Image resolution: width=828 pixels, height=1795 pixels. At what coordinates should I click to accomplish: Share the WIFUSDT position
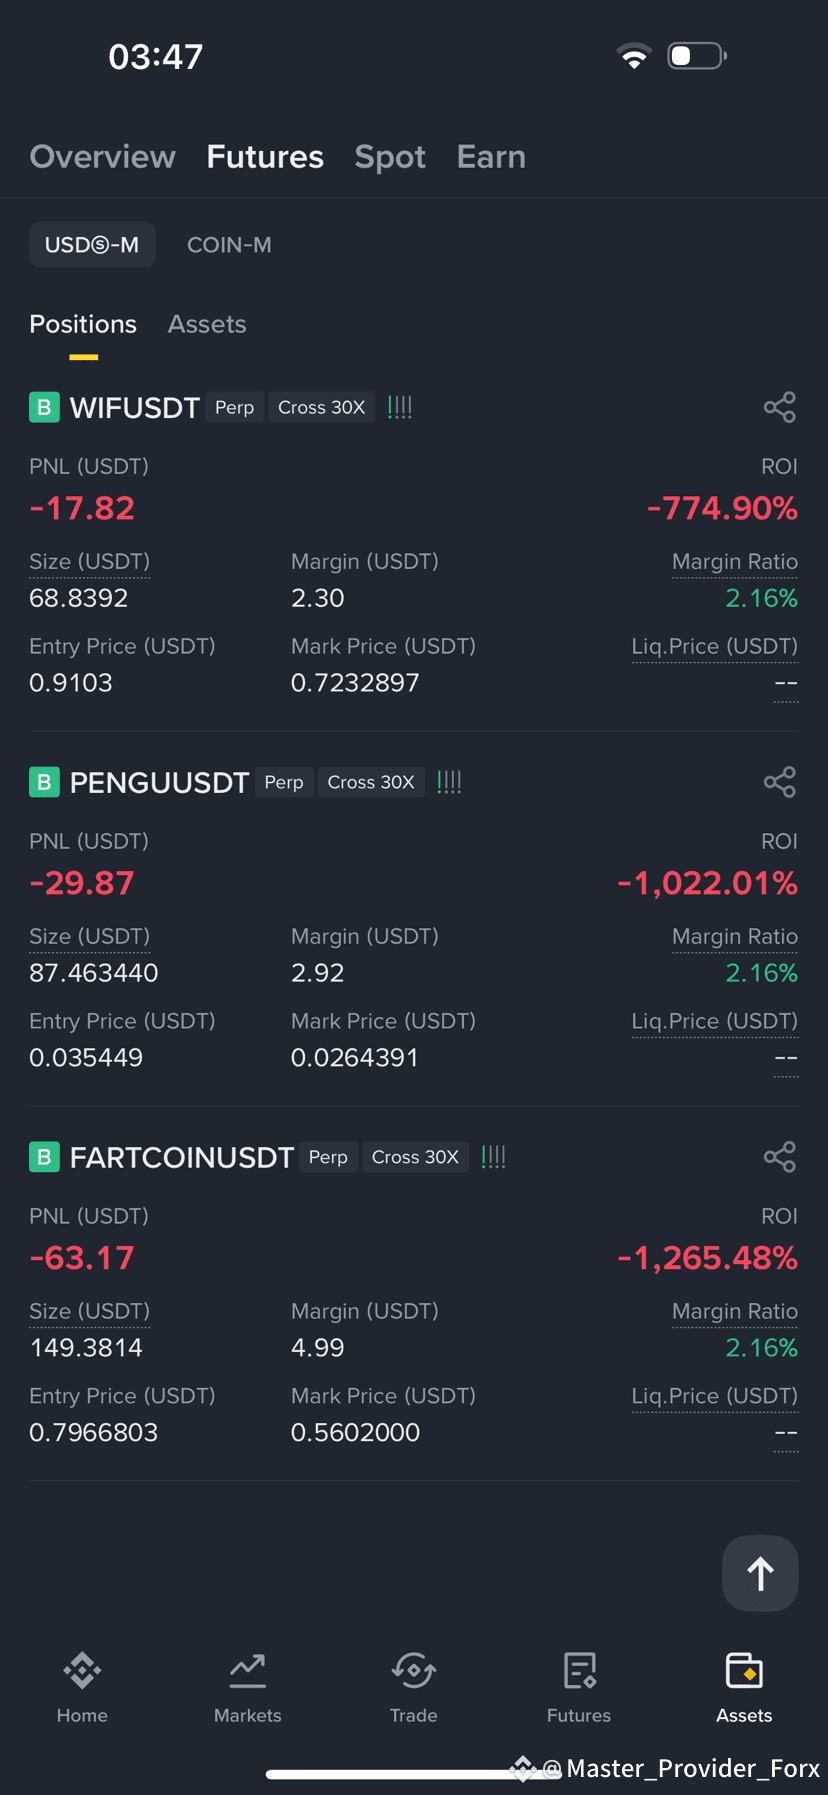point(779,407)
